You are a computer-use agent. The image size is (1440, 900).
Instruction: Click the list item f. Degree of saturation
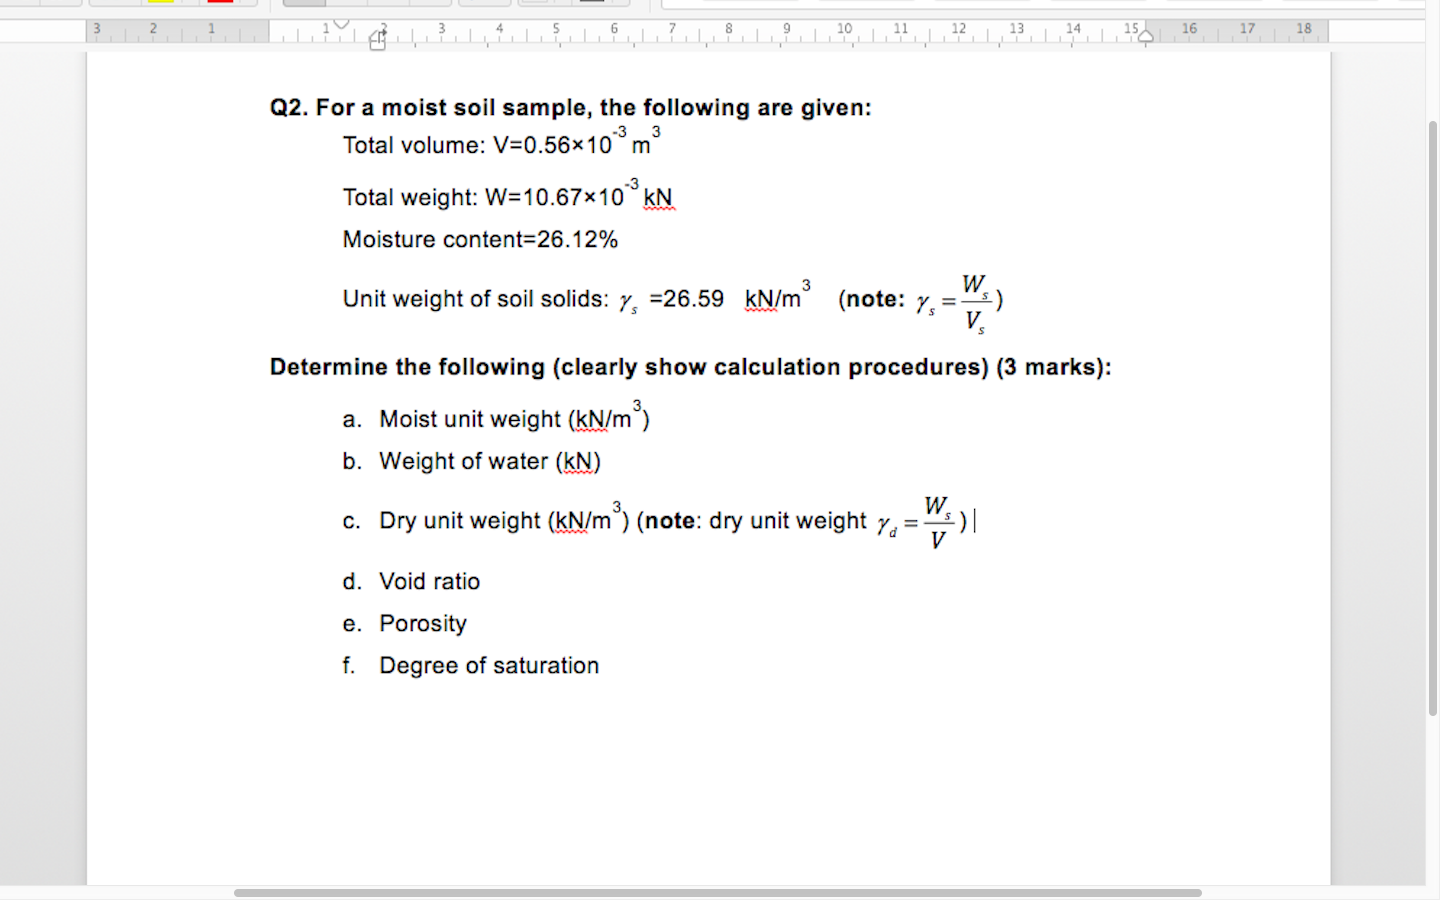(x=489, y=665)
